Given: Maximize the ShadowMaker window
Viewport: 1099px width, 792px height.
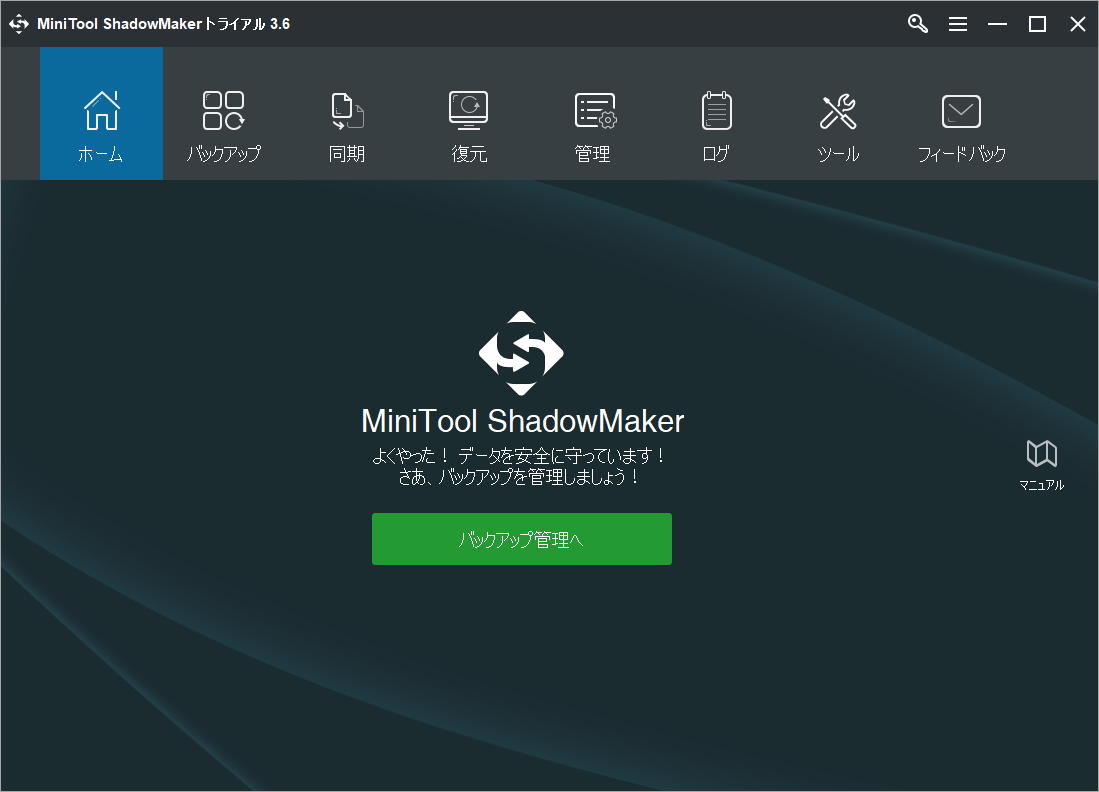Looking at the screenshot, I should pos(1037,24).
